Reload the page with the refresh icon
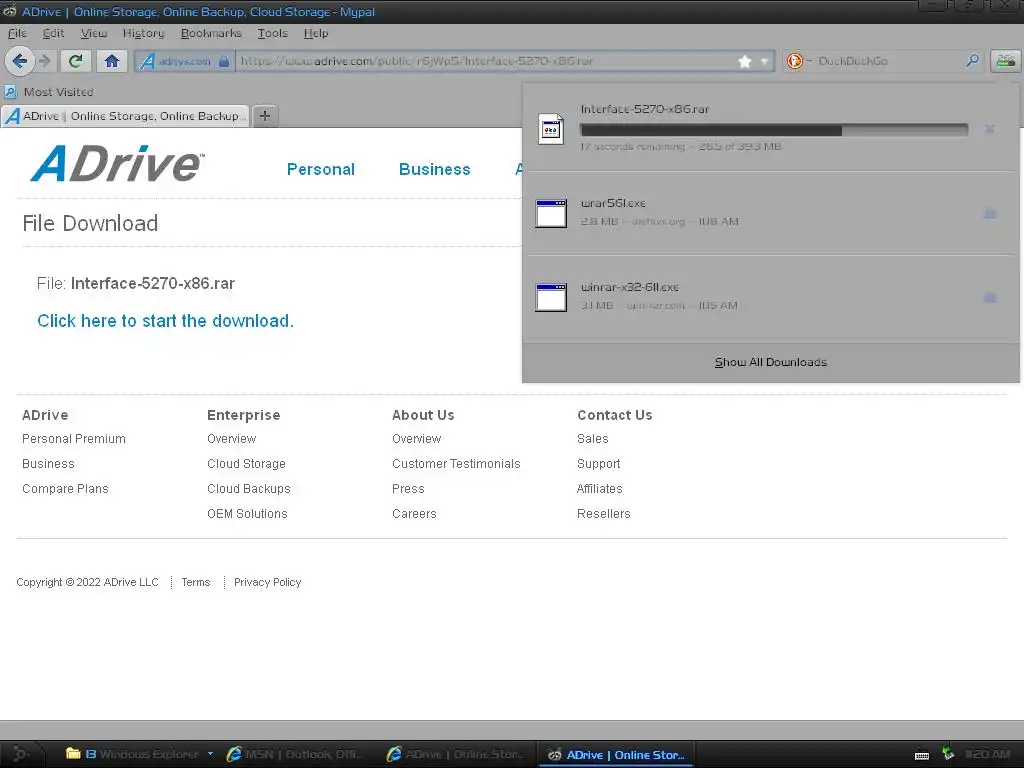This screenshot has height=768, width=1024. pyautogui.click(x=76, y=61)
